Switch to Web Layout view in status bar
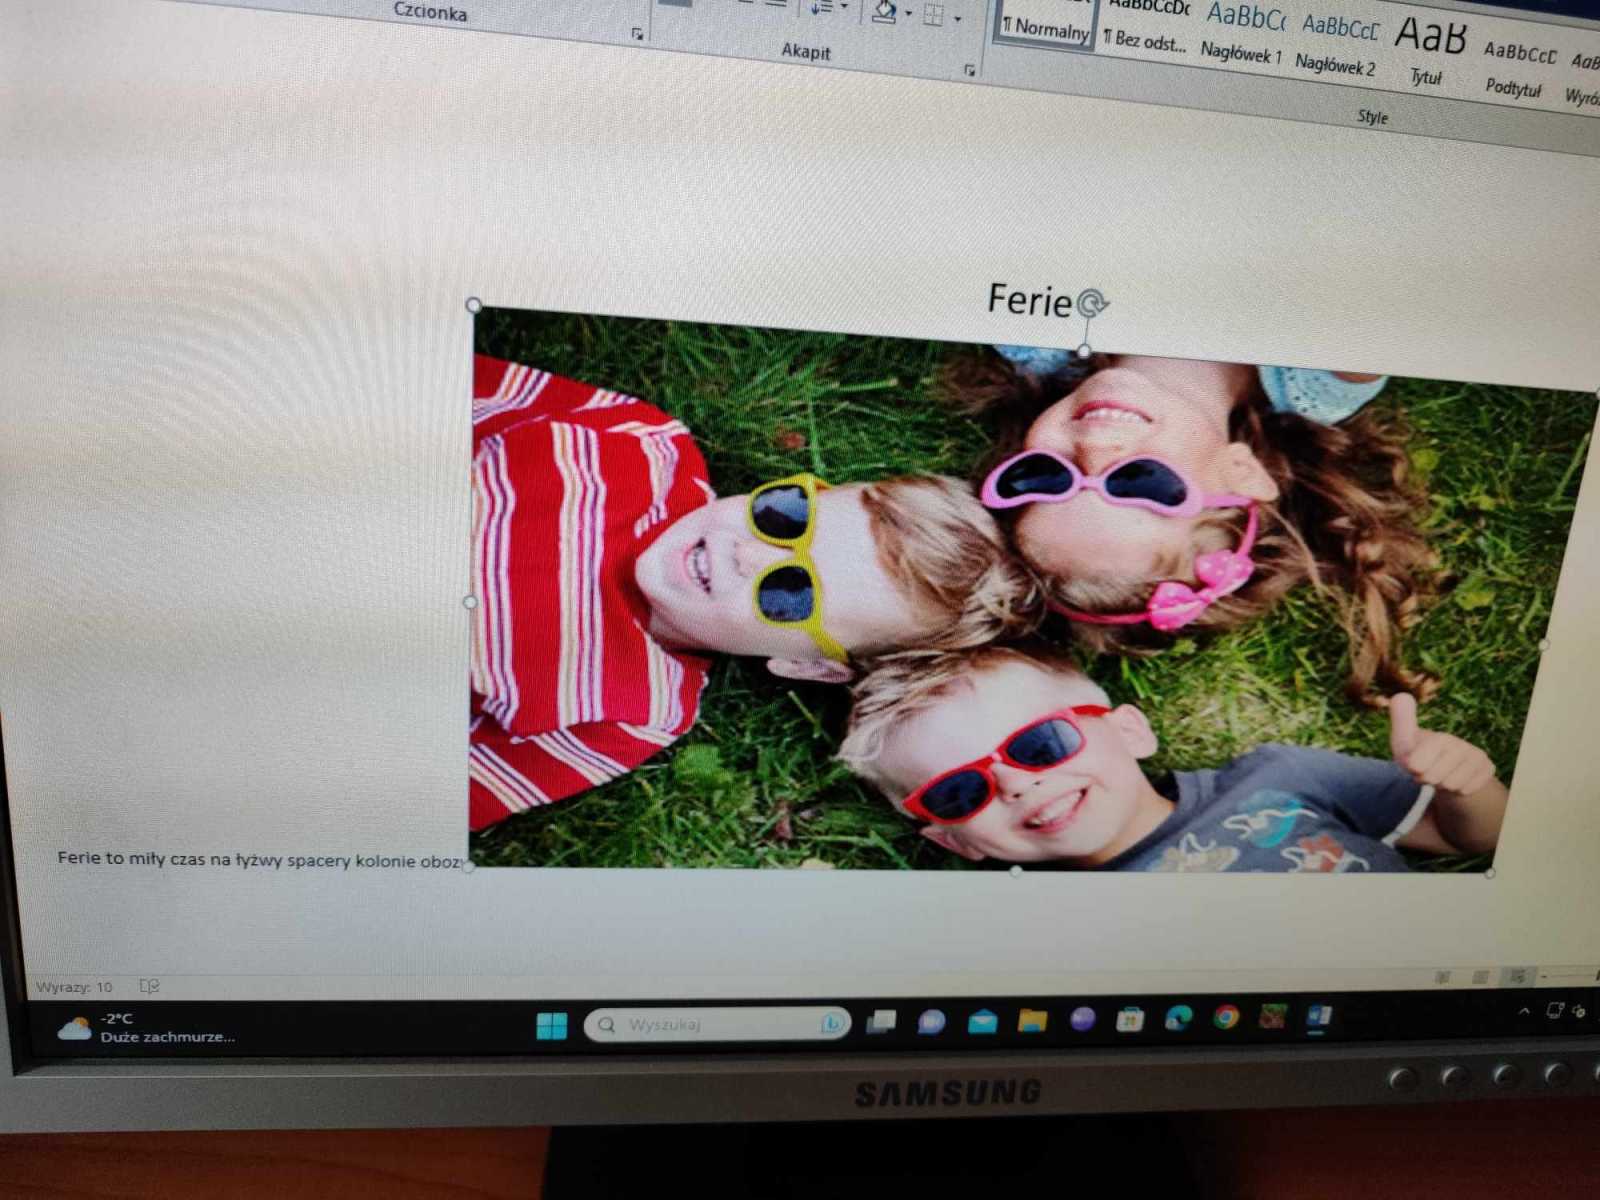Screen dimensions: 1600x1200 pos(1518,975)
